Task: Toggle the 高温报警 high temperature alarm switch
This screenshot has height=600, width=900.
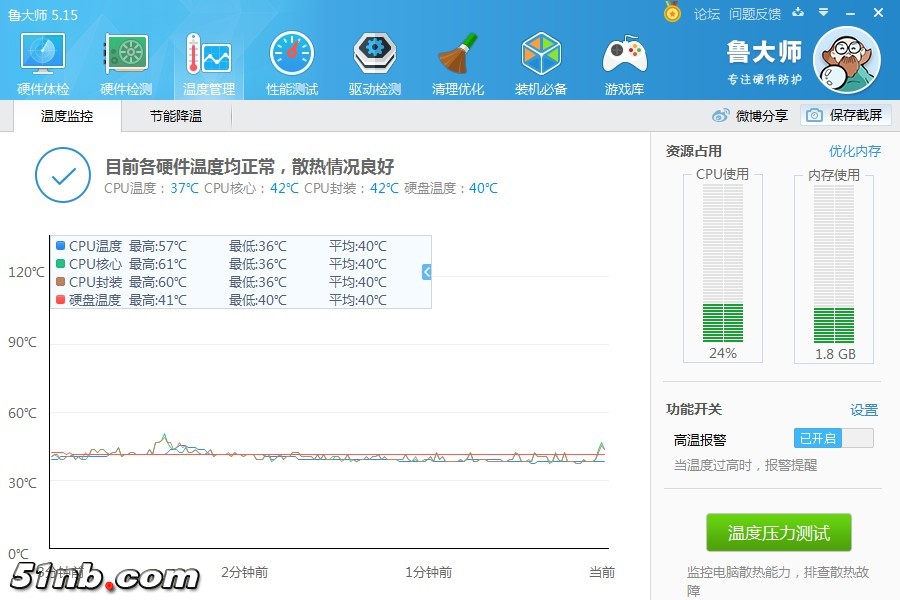Action: pyautogui.click(x=833, y=438)
